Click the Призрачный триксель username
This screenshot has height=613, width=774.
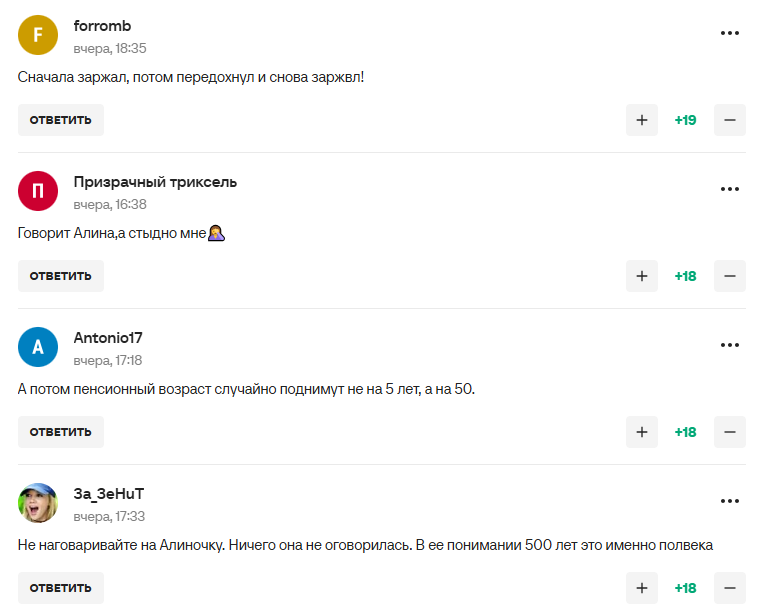(x=155, y=182)
